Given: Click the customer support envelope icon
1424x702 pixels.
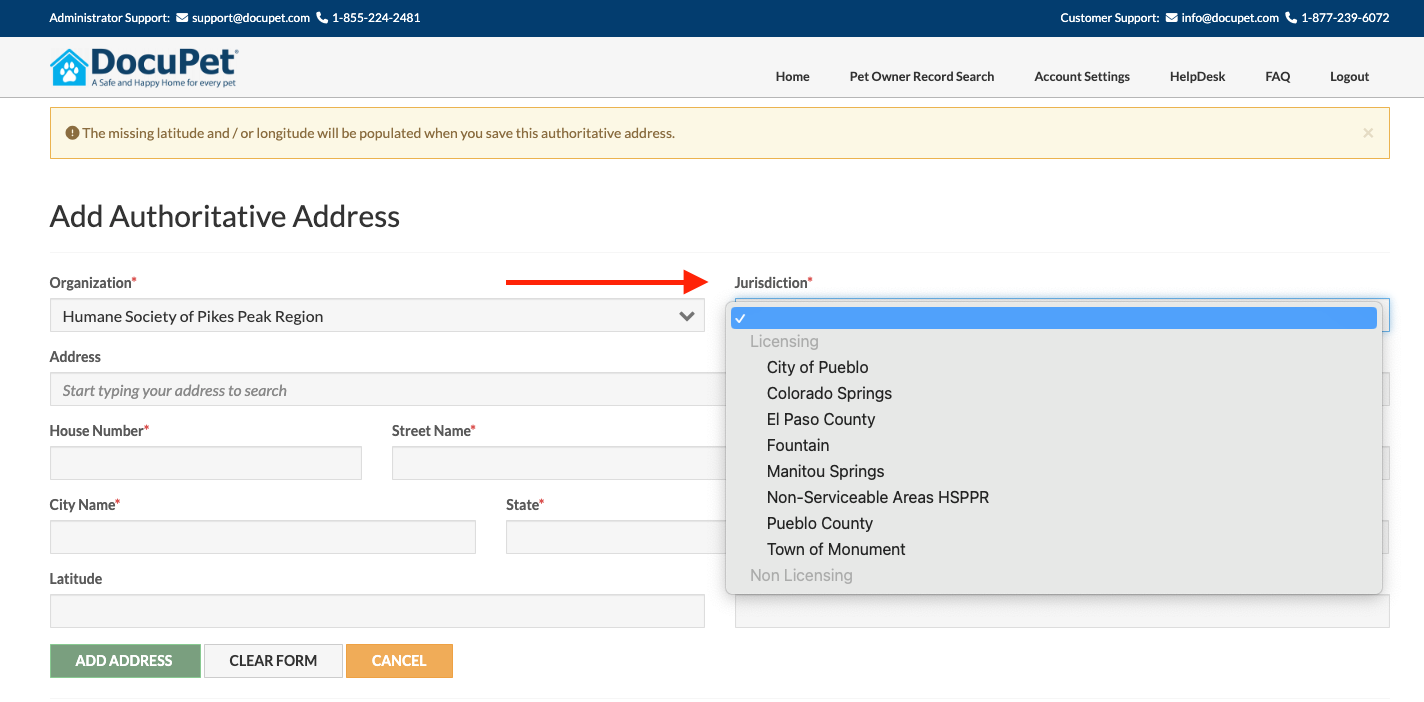Looking at the screenshot, I should (1171, 18).
